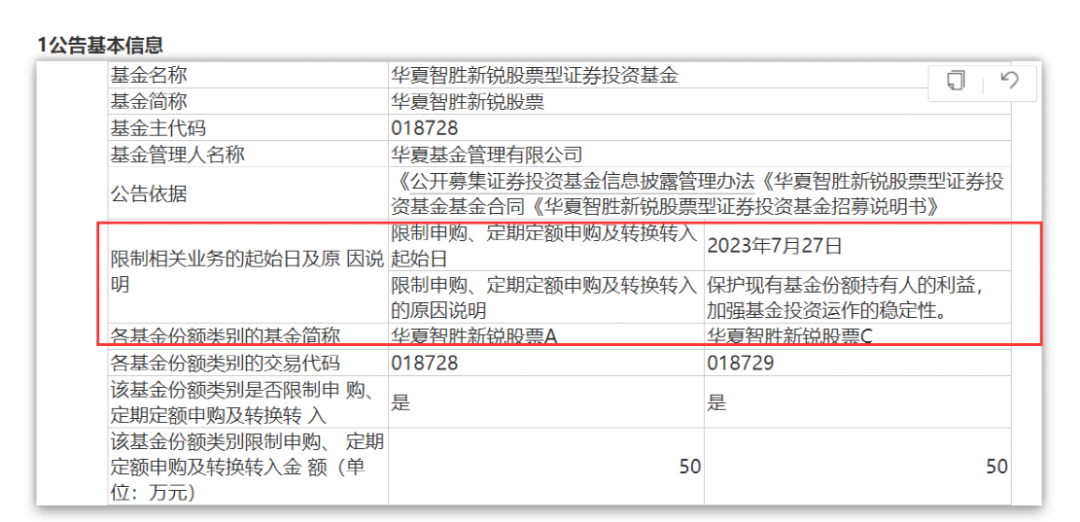1080x522 pixels.
Task: Select 华夏智胜新锐股票型证券投资基金 in the 基金名称 row
Action: (x=534, y=75)
